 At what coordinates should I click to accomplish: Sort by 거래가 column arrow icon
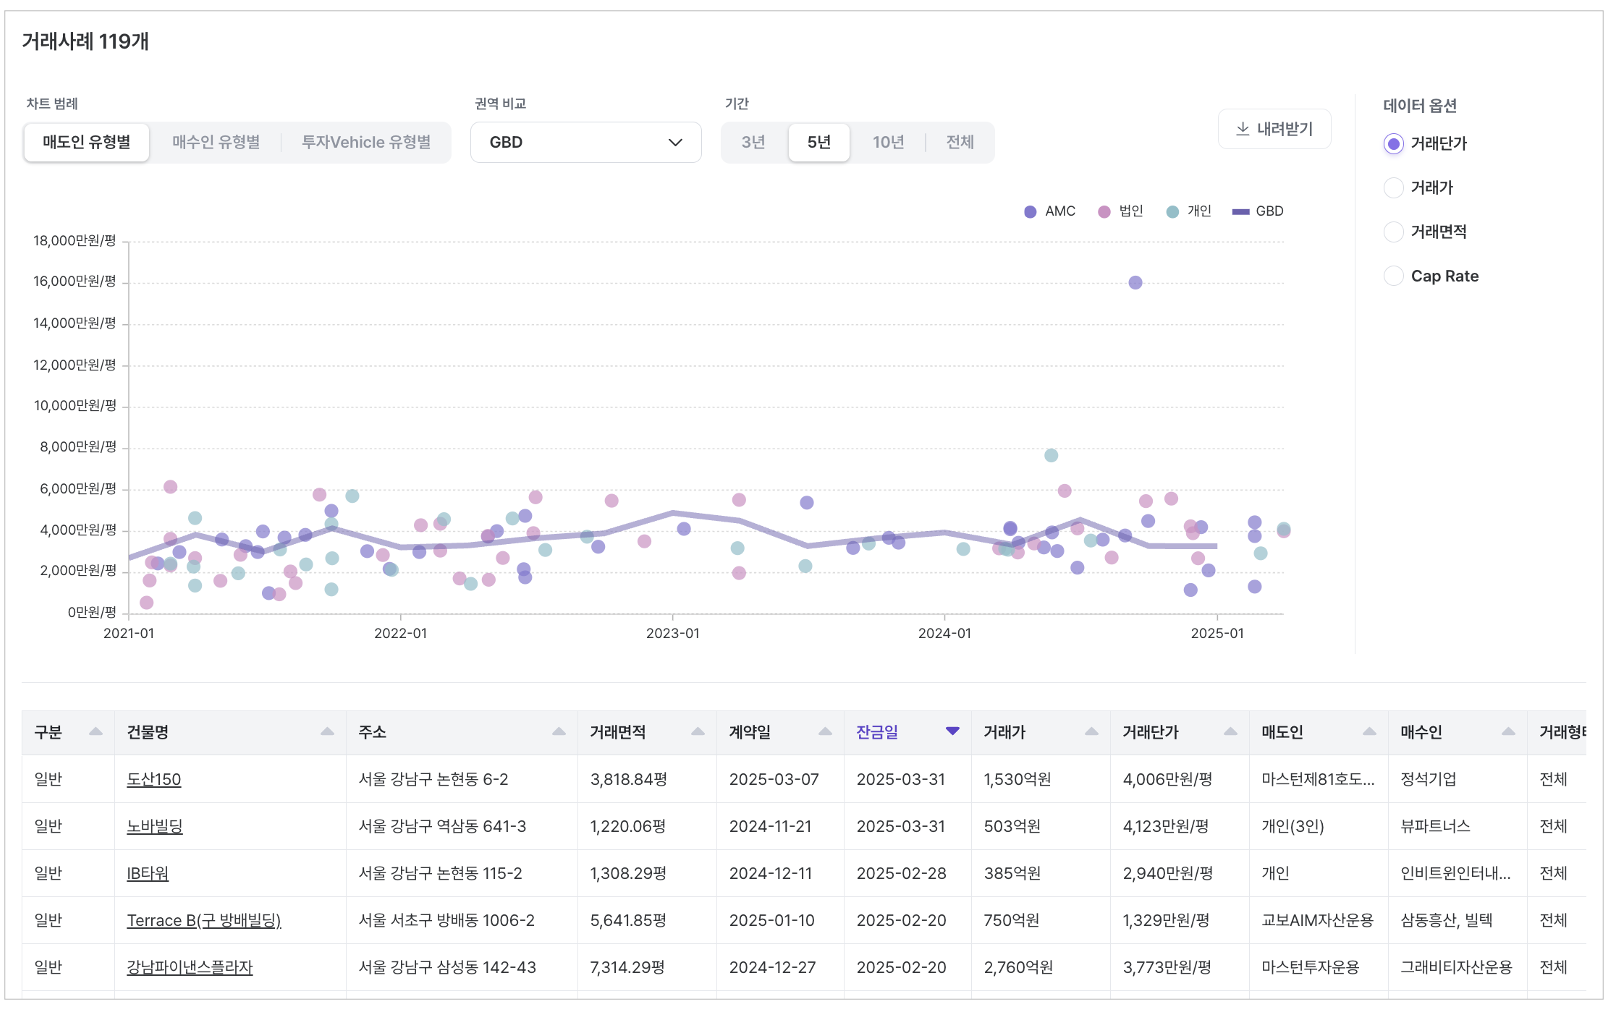1091,732
